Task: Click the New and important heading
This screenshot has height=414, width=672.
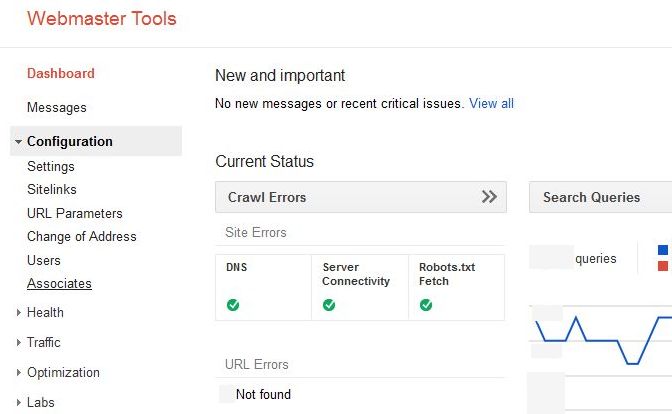Action: [280, 75]
